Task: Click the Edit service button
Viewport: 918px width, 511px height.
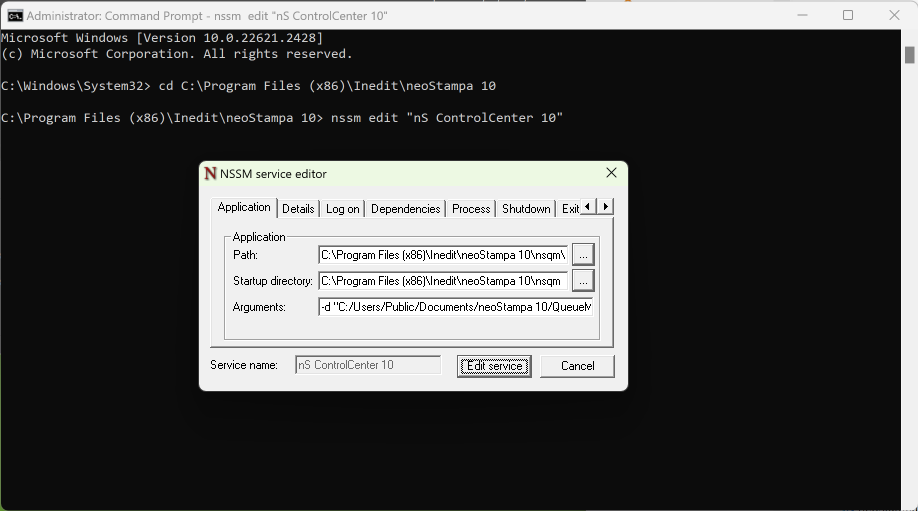Action: 494,366
